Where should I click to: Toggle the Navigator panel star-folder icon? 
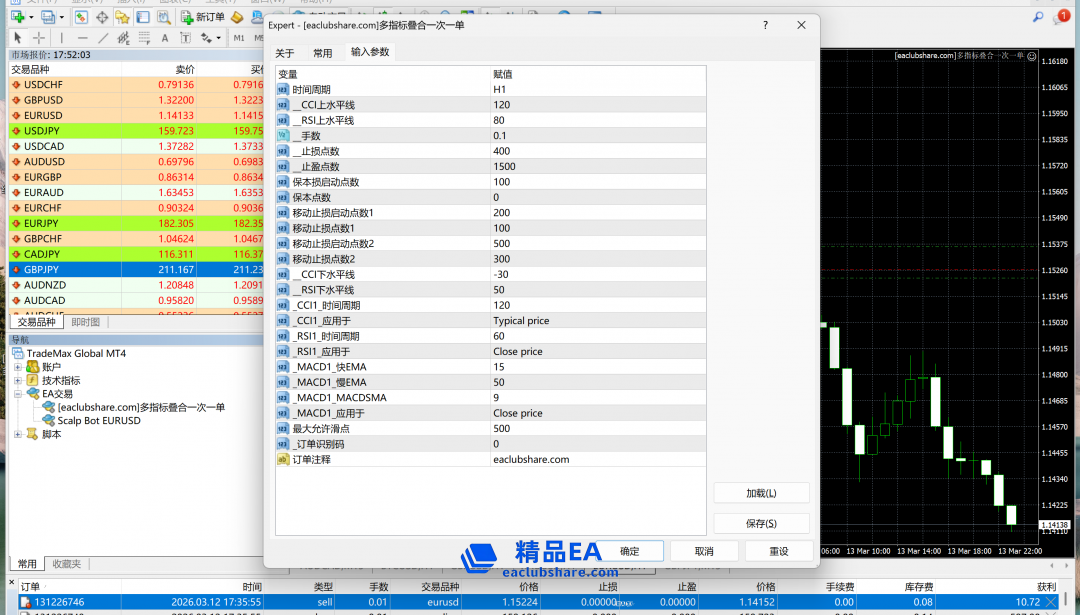(122, 17)
